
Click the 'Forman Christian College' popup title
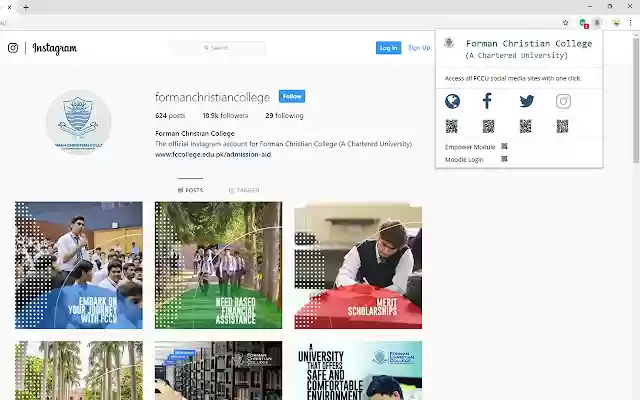click(x=529, y=43)
